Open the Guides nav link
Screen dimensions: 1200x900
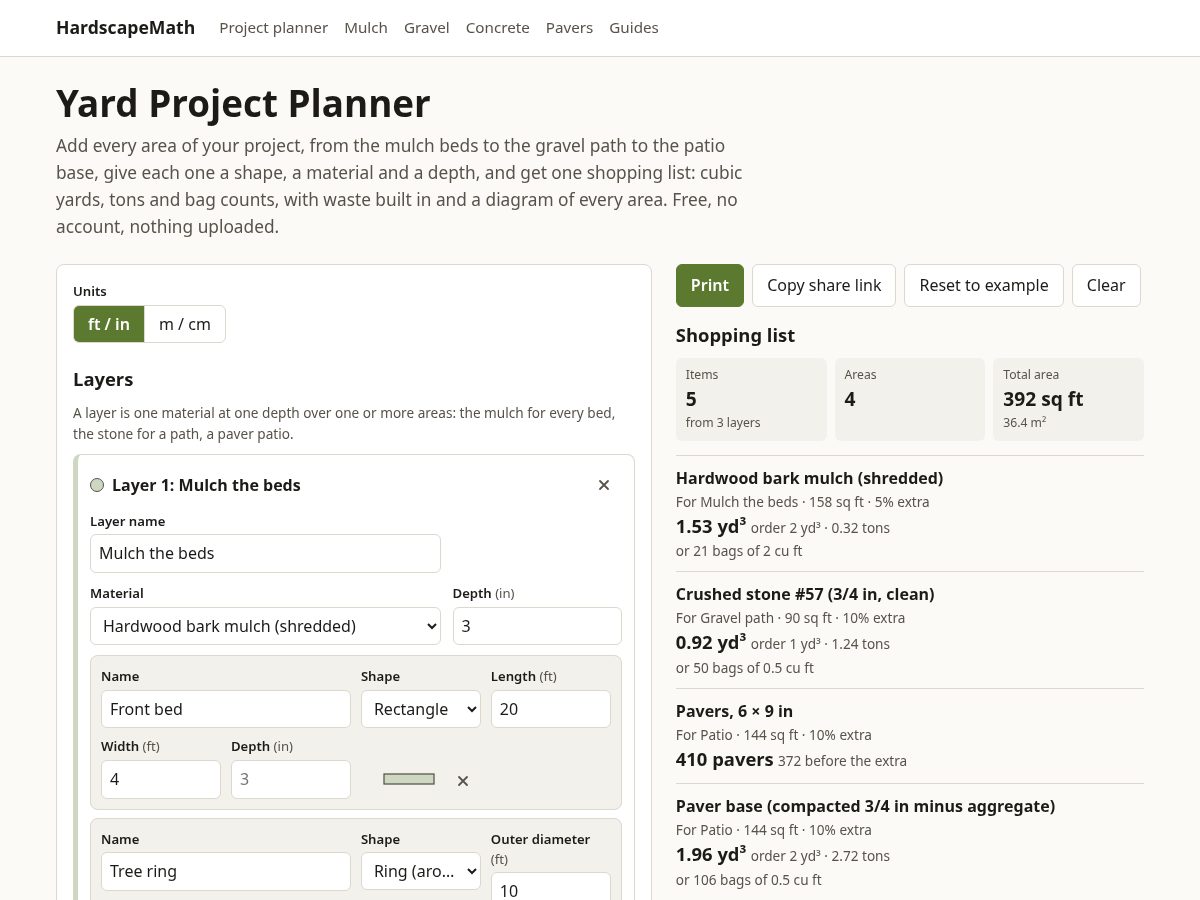[634, 28]
